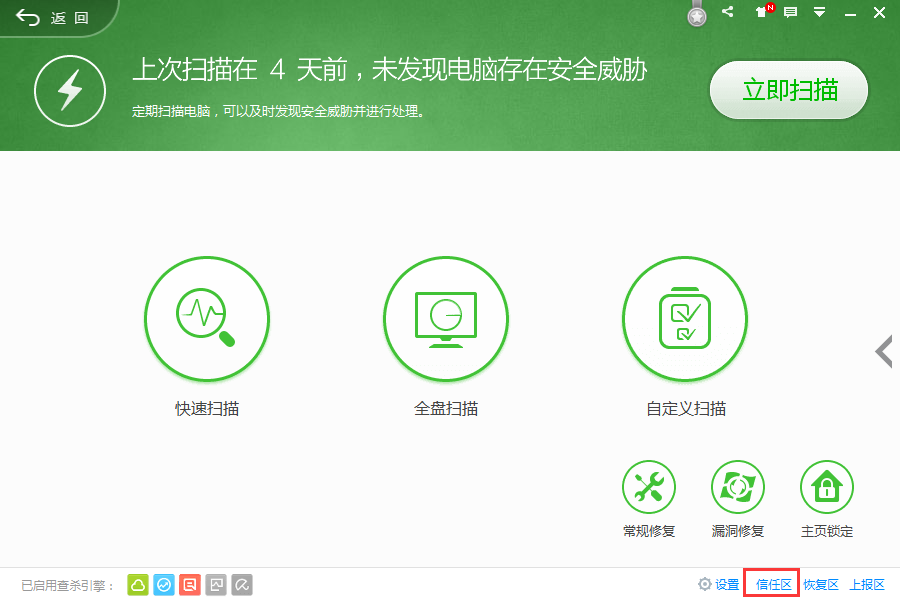900x600 pixels.
Task: Open 常规修复 general repair tool
Action: pos(649,487)
